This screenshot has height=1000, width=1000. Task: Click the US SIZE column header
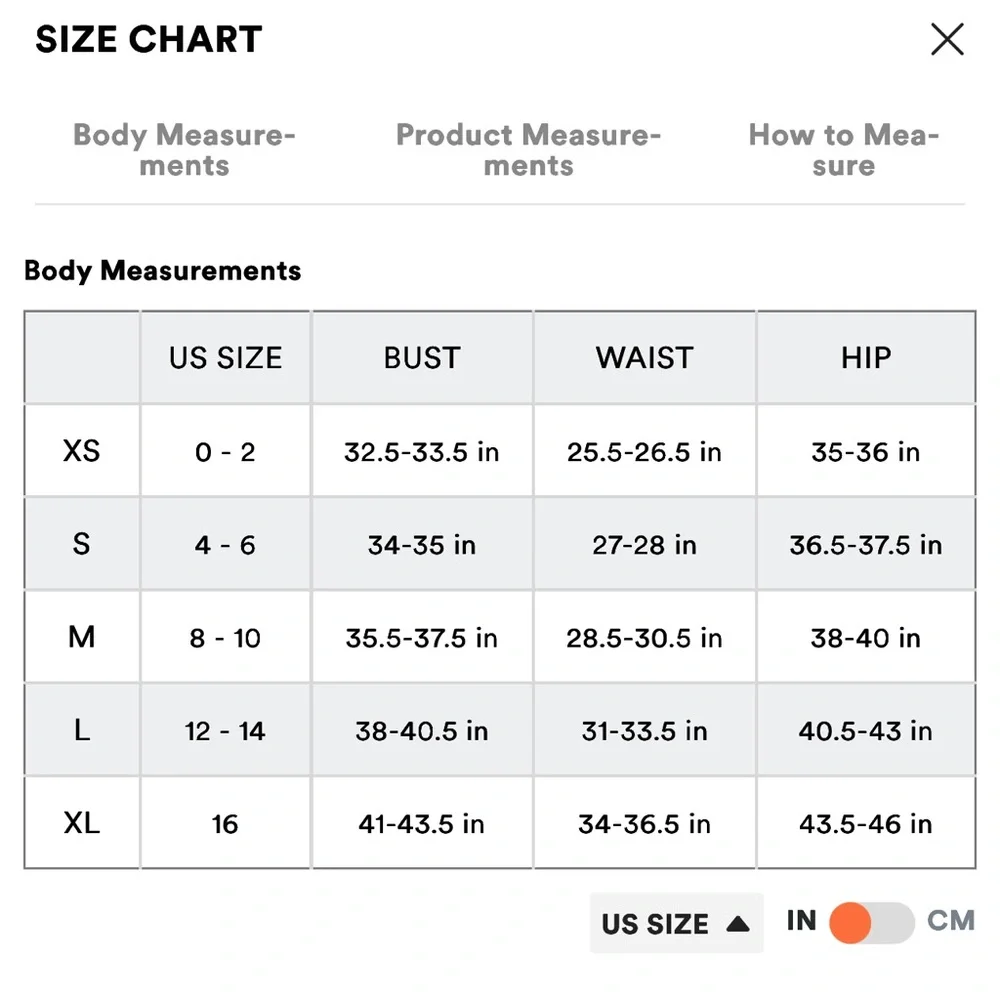point(225,357)
